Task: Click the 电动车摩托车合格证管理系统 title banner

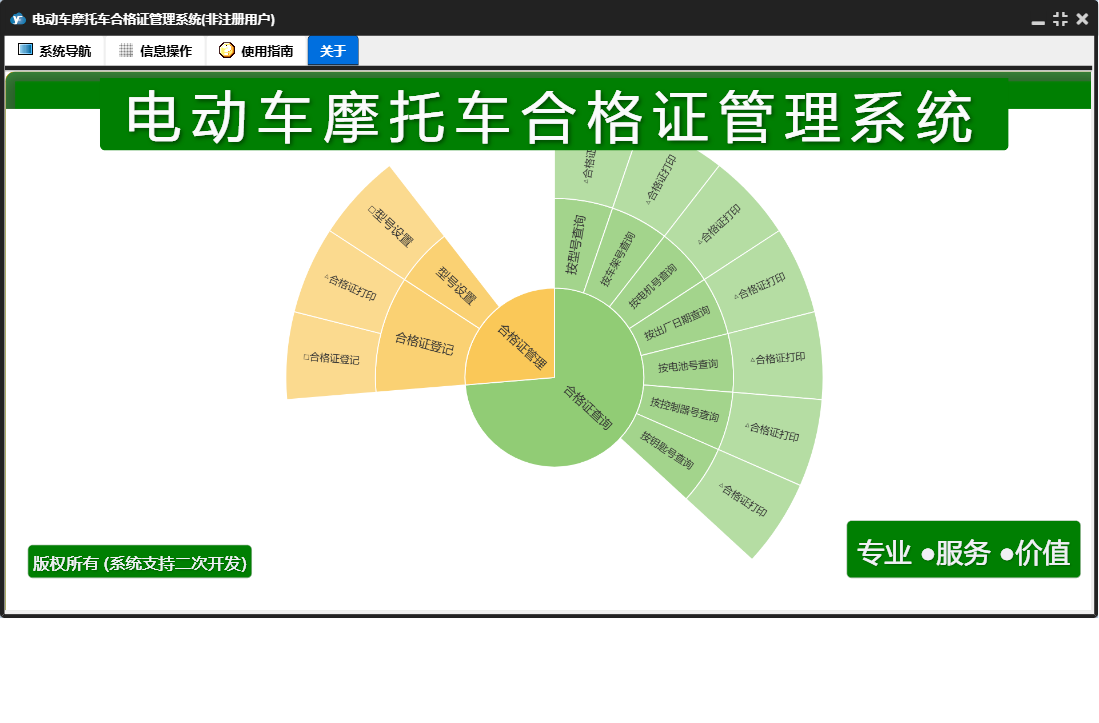Action: coord(554,115)
